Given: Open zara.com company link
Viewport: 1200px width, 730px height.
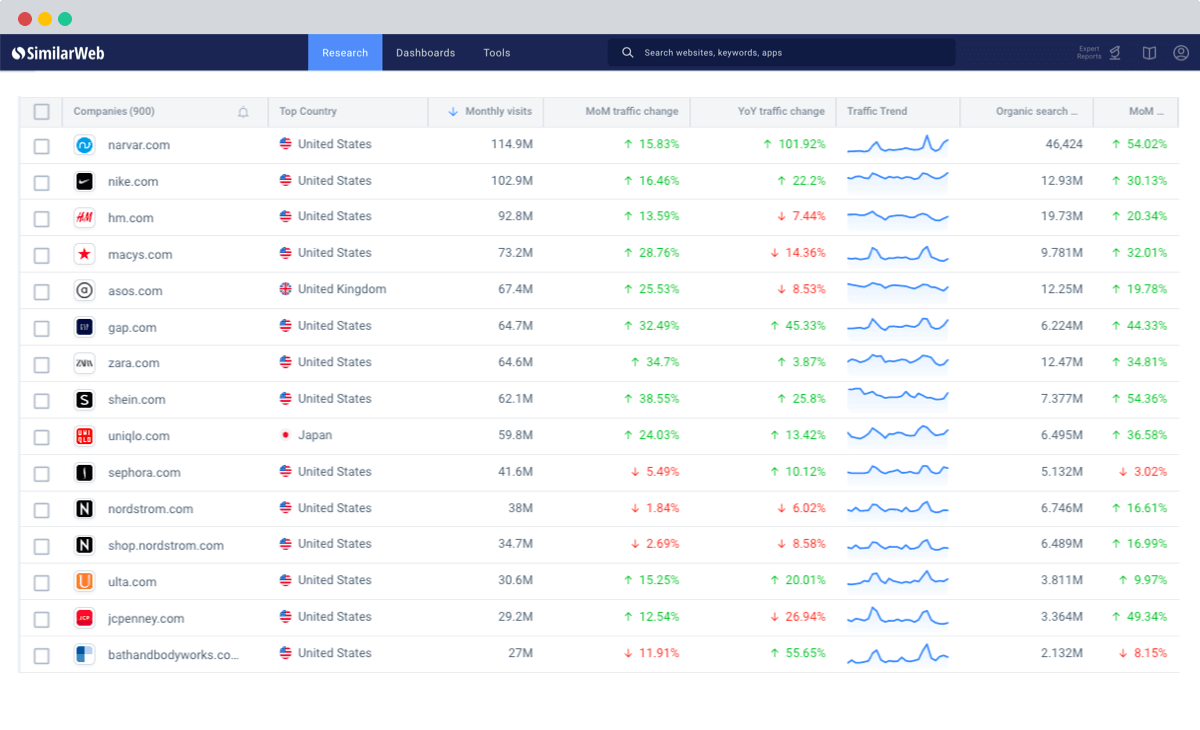Looking at the screenshot, I should pos(134,364).
